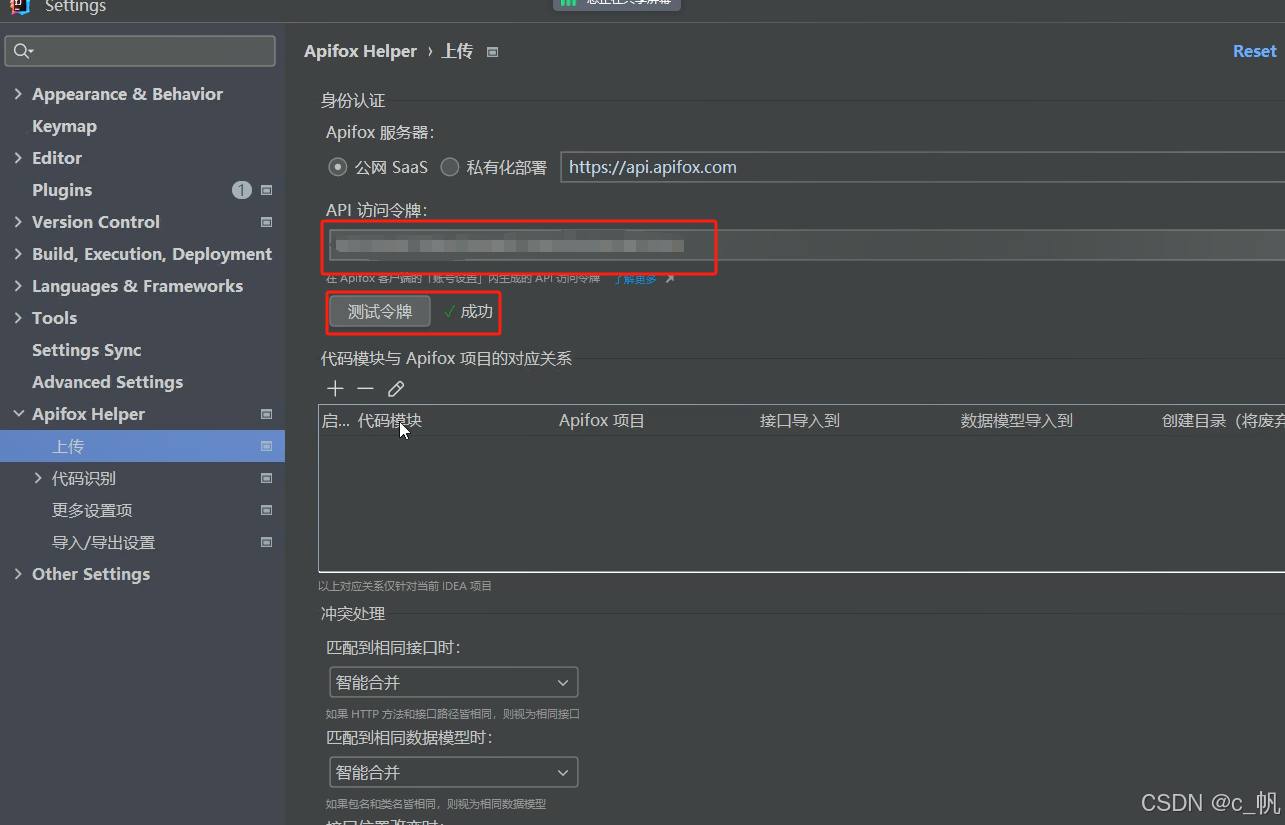Click project-level icon beside 代码识别
The height and width of the screenshot is (825, 1285).
[267, 478]
